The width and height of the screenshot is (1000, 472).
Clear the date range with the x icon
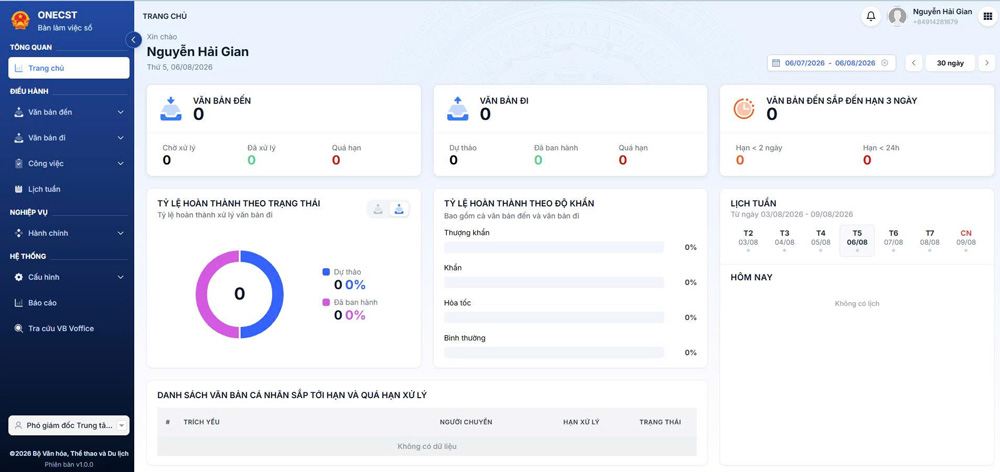(x=885, y=63)
